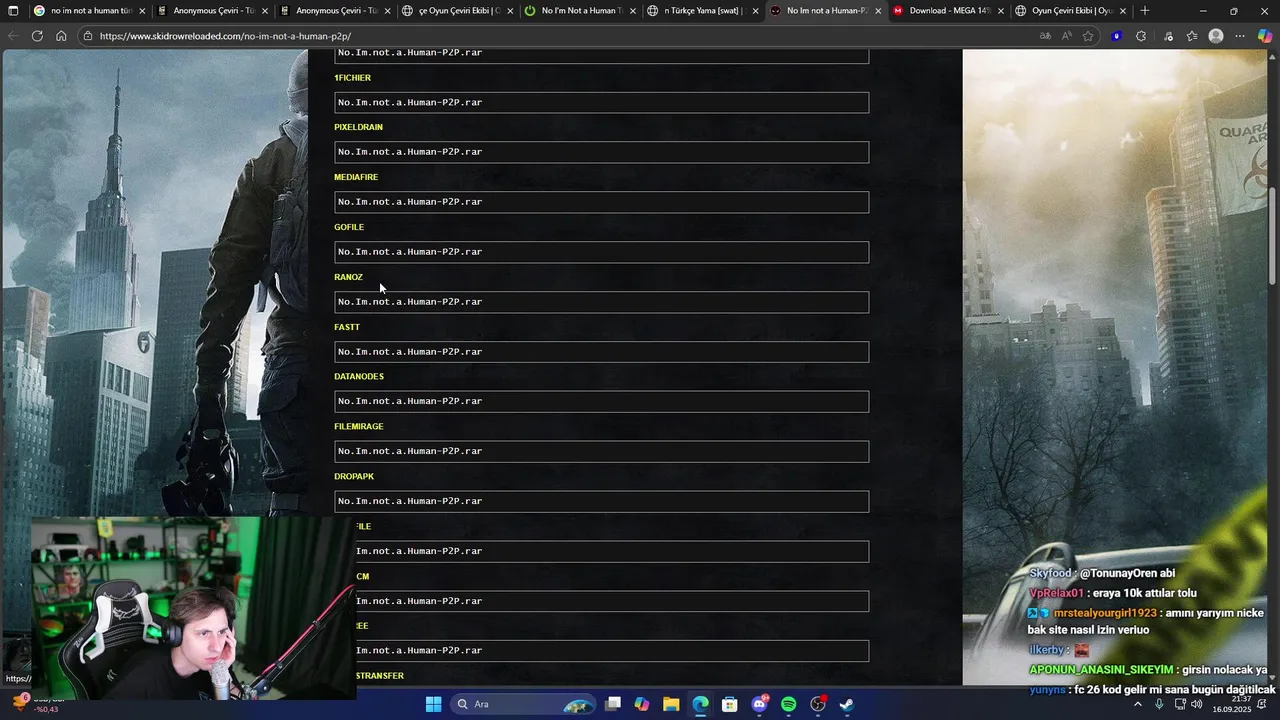Open OBS Studio from the taskbar
The height and width of the screenshot is (720, 1280).
pos(818,704)
